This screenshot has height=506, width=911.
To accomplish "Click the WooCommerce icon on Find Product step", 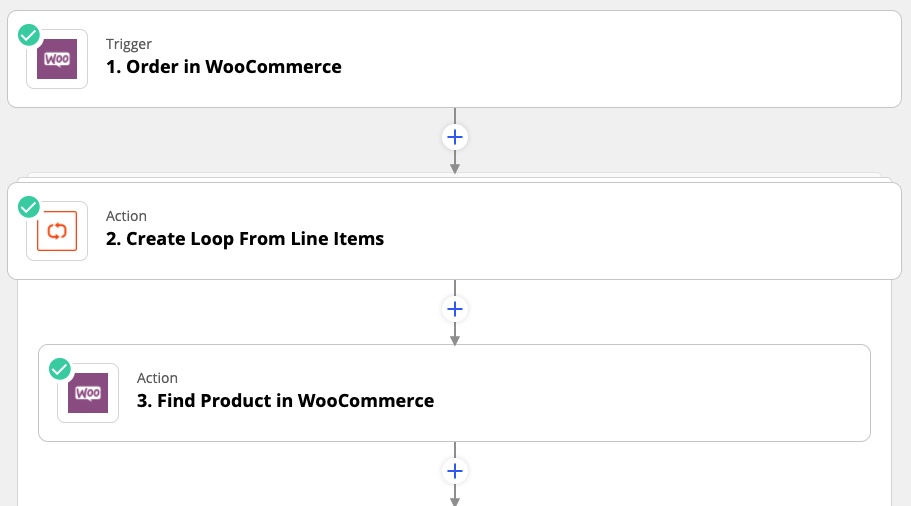I will tap(88, 393).
